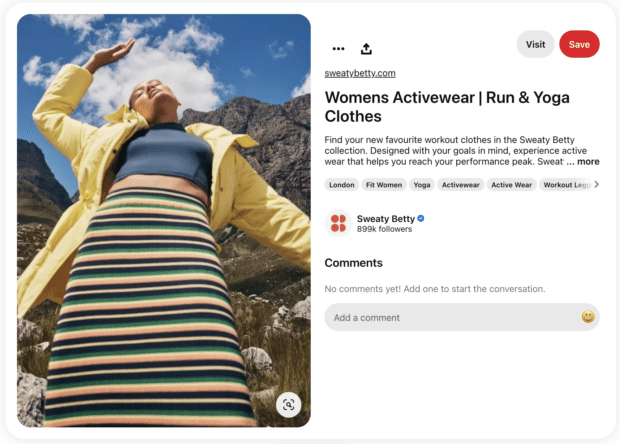Open the three-dot more options menu
The image size is (620, 444).
(338, 49)
